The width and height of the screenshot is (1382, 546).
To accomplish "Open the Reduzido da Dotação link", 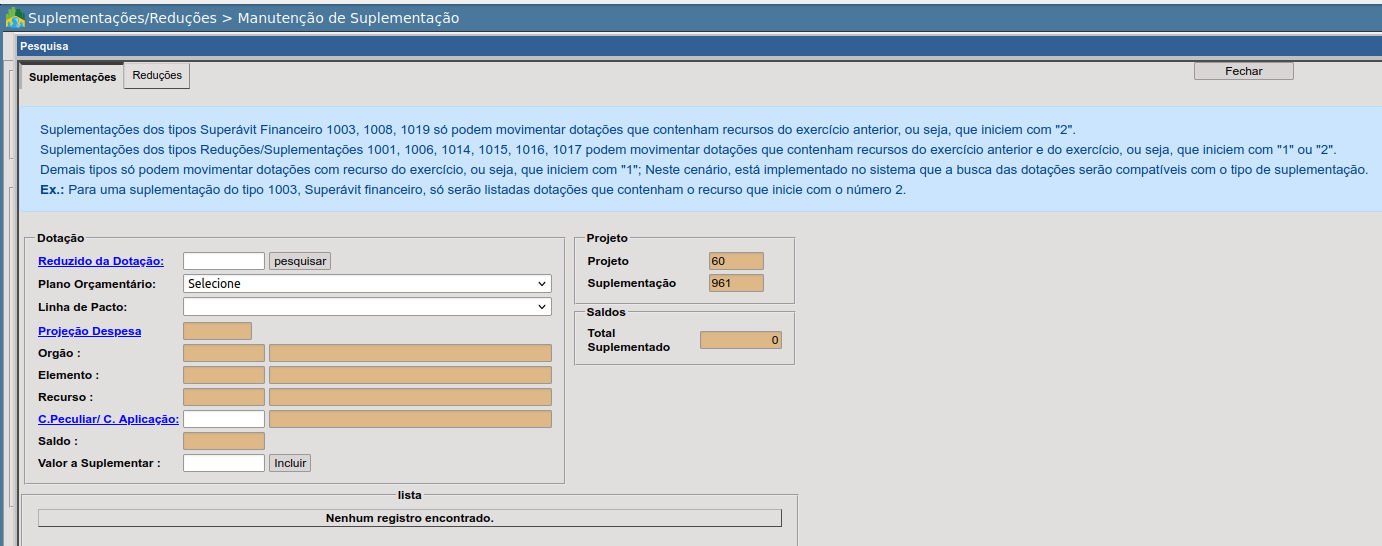I will [x=101, y=261].
